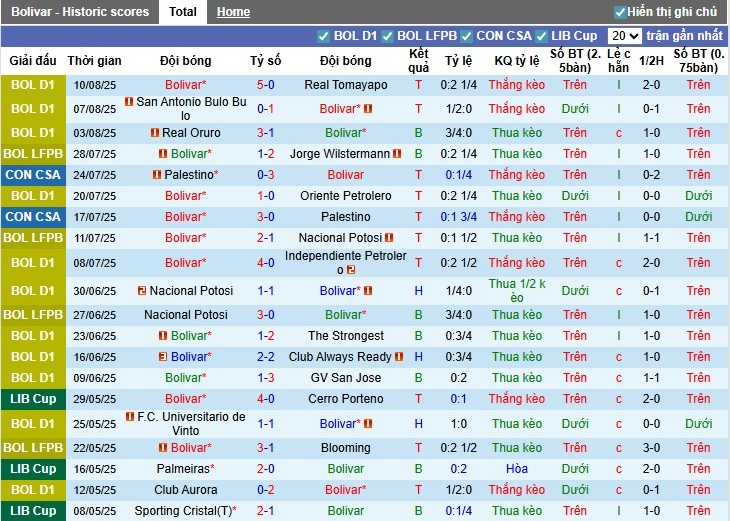
Task: Click the Club Aurora team name
Action: [x=185, y=490]
